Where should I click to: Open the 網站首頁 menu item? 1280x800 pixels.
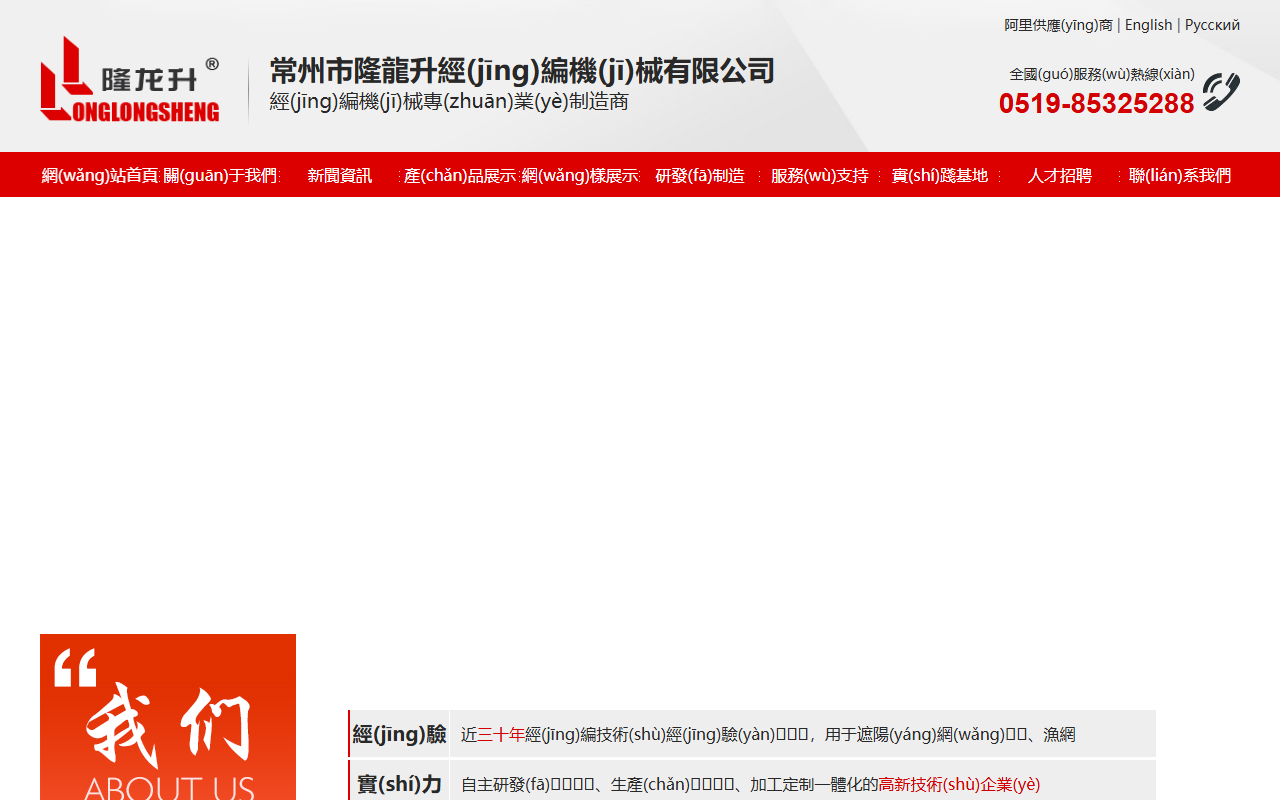pos(100,175)
